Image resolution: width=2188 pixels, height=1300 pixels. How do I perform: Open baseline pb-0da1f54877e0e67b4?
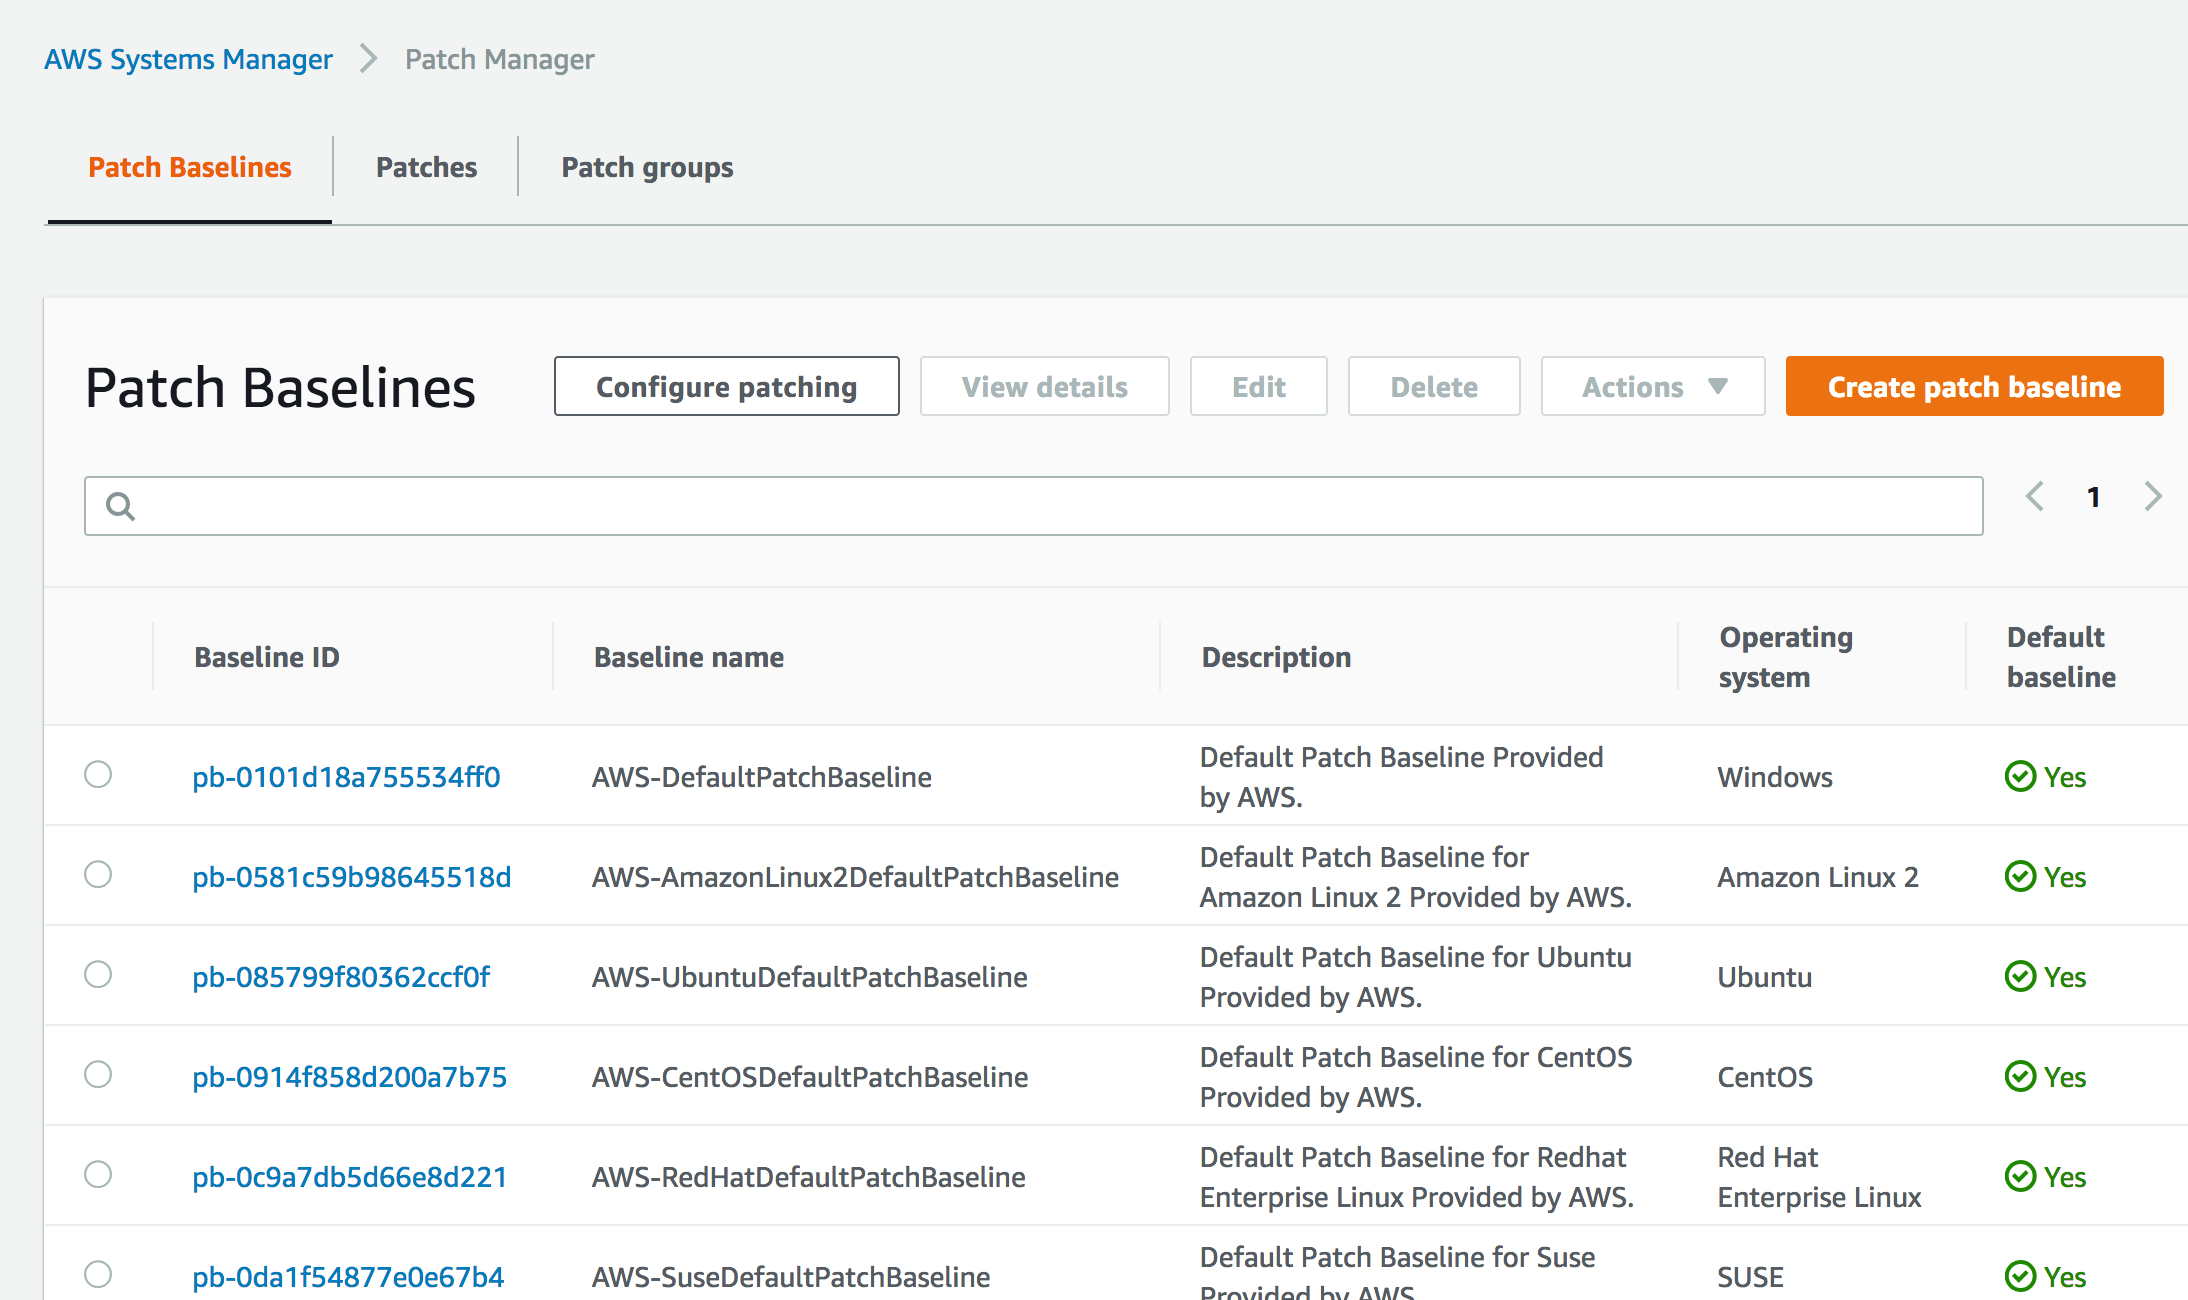click(x=348, y=1277)
